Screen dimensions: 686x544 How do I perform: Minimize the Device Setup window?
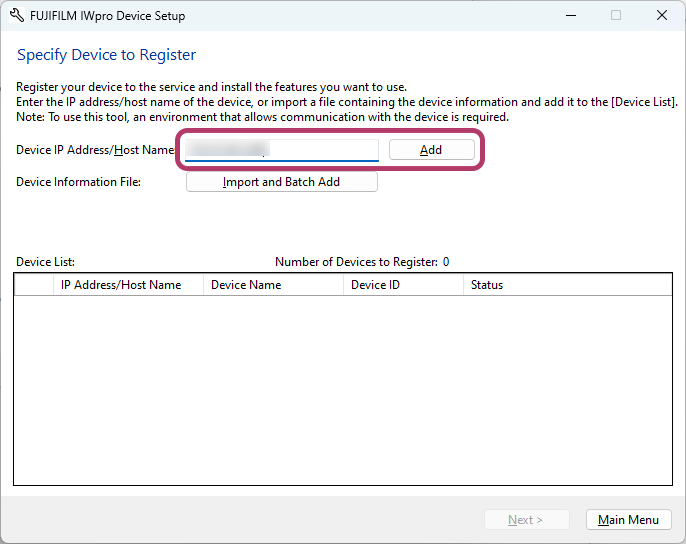coord(570,15)
